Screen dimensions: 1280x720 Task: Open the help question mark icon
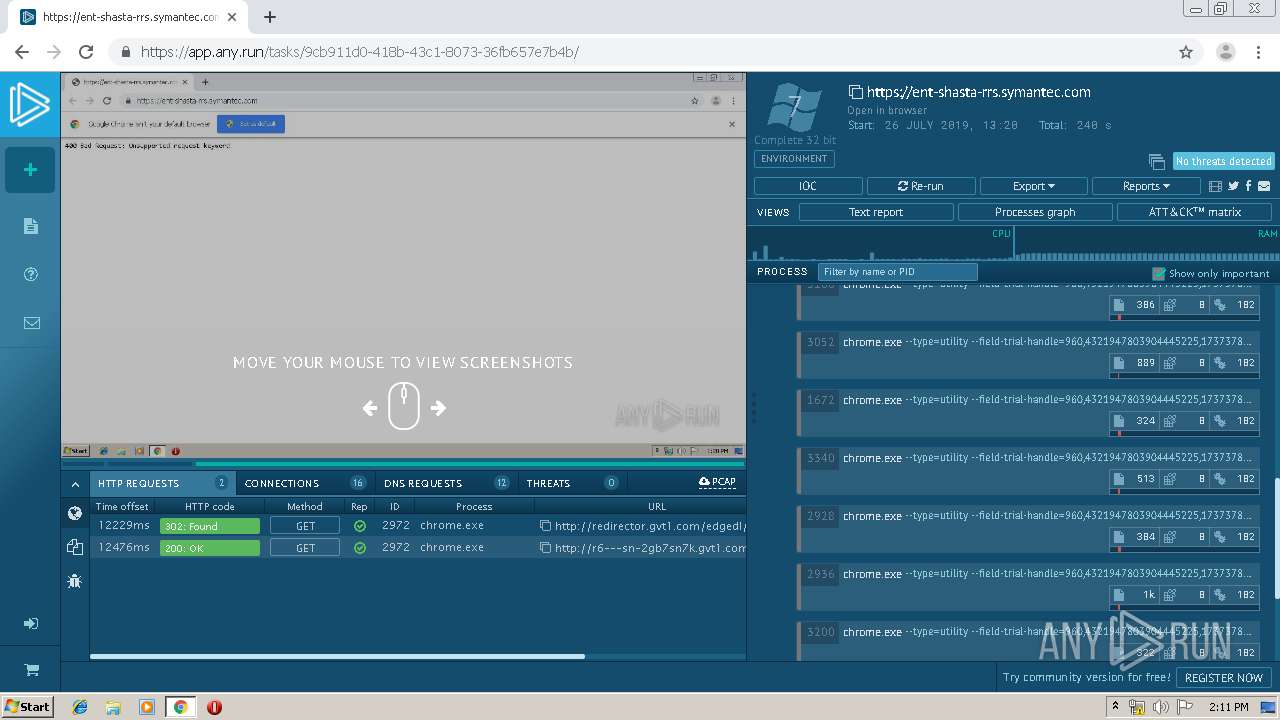31,274
